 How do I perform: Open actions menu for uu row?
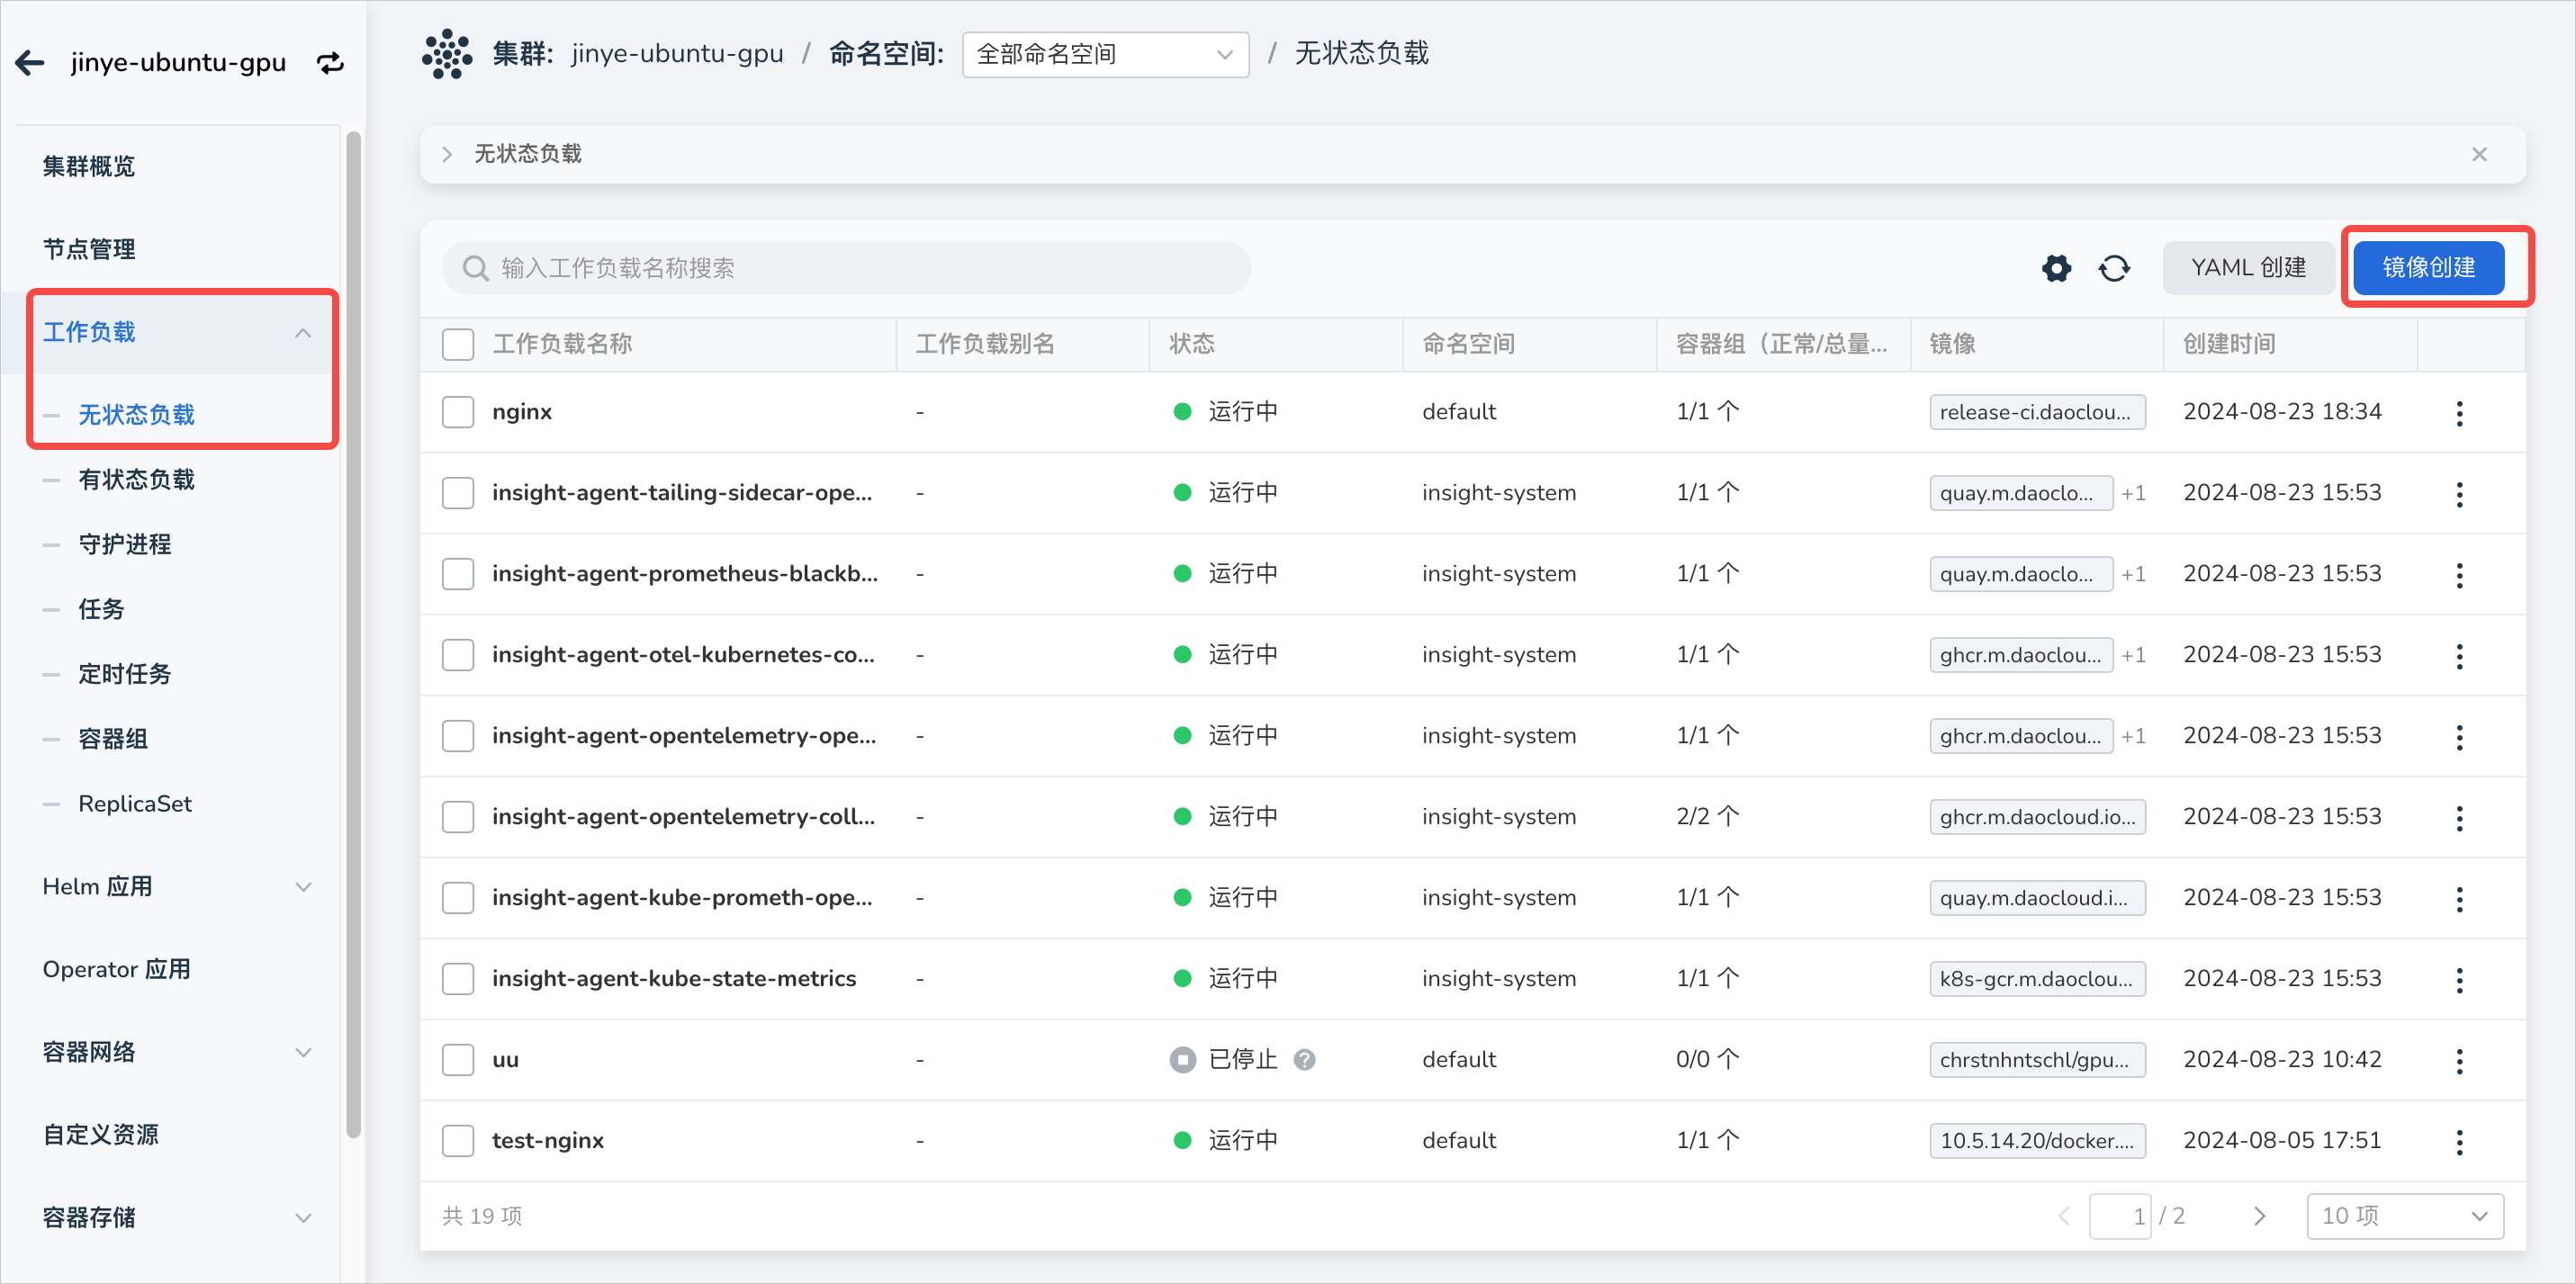pos(2459,1060)
